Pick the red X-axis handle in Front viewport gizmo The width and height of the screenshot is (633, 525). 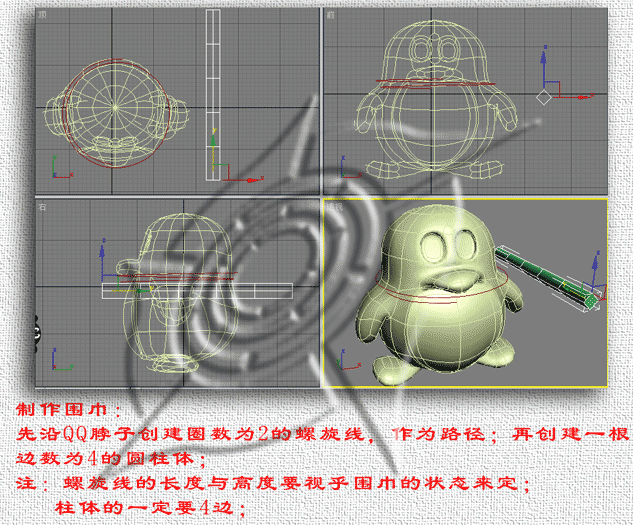coord(581,97)
